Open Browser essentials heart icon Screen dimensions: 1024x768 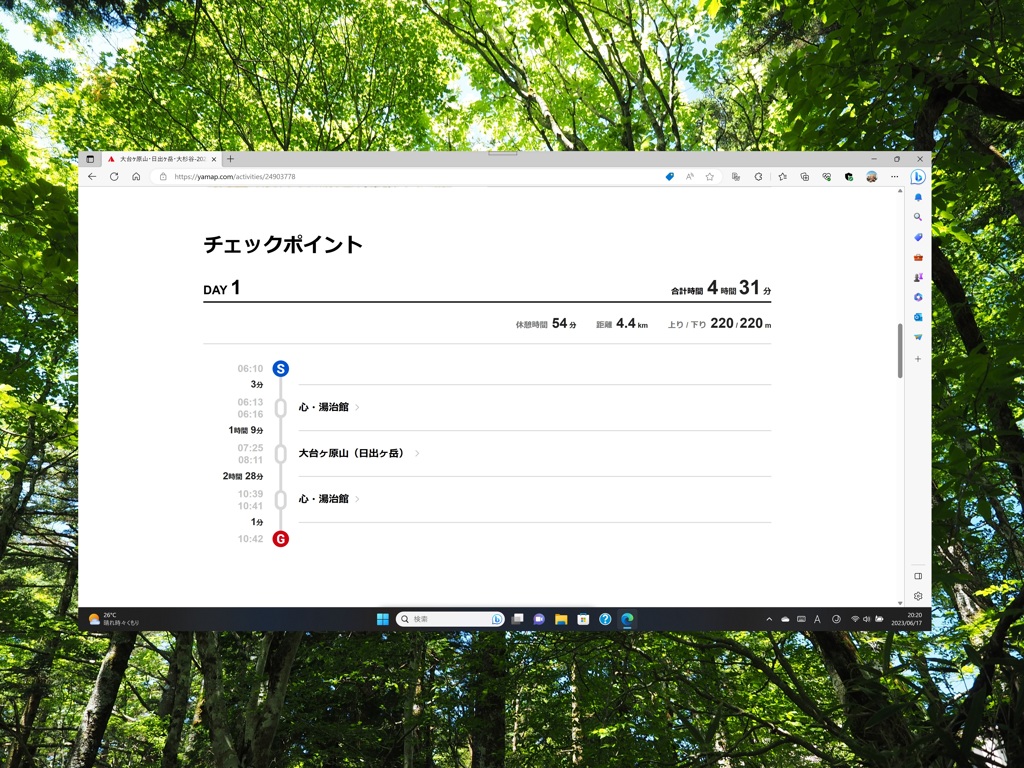click(x=827, y=176)
